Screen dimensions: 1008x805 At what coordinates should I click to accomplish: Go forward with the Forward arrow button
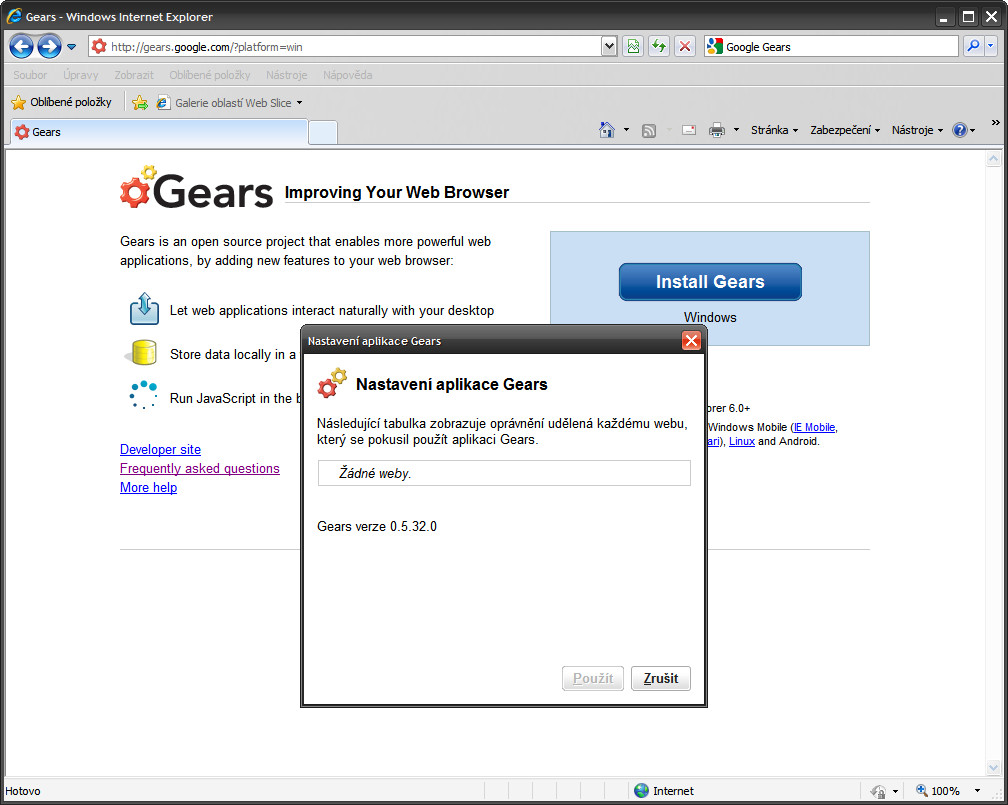(x=49, y=46)
